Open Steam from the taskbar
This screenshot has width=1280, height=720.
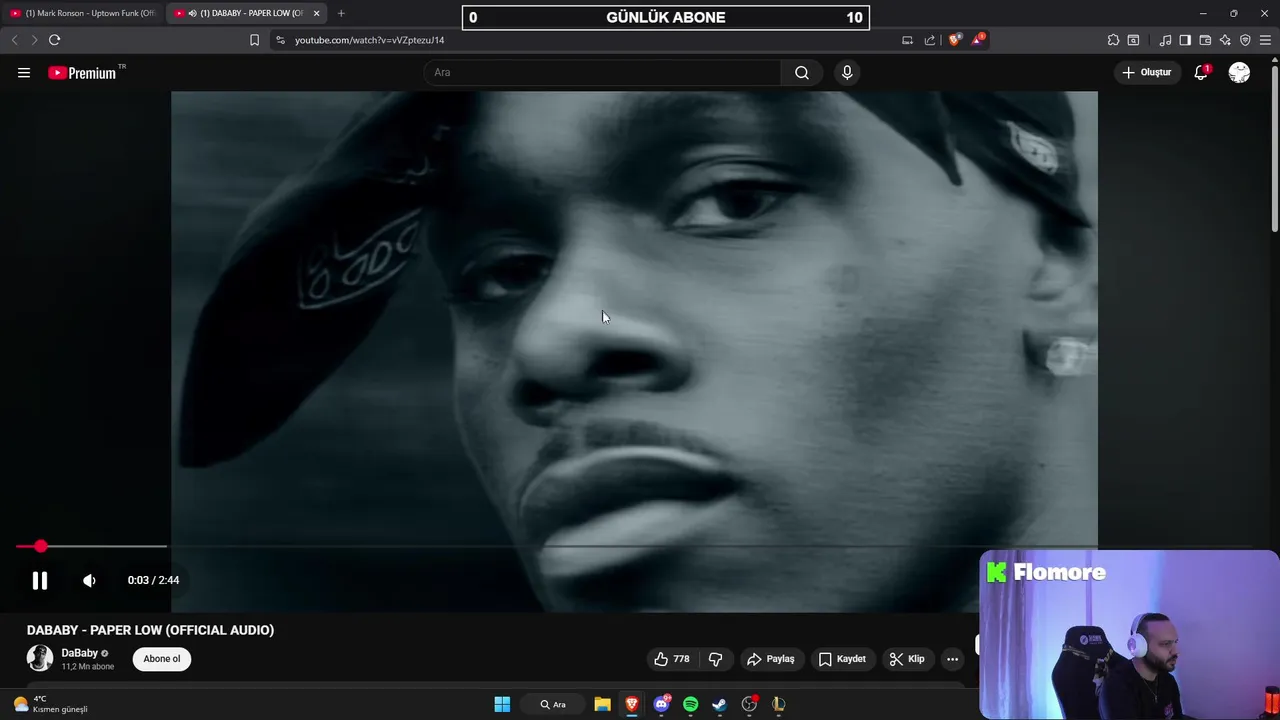[719, 704]
